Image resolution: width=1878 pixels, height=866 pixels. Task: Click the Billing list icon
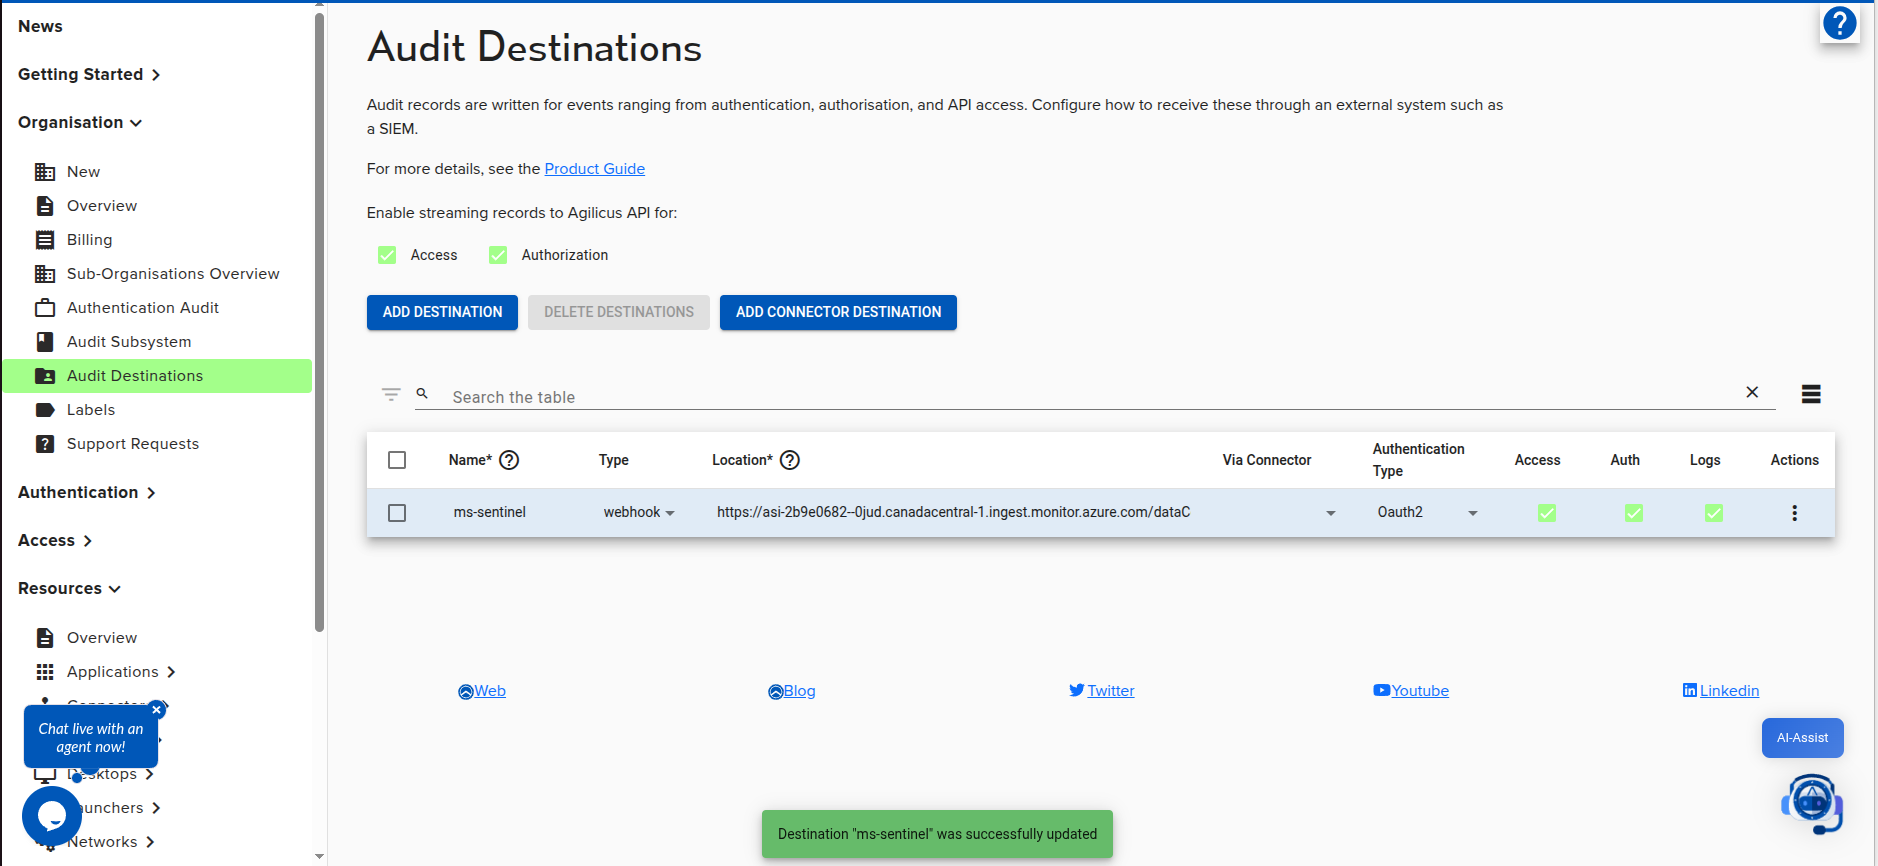tap(45, 240)
